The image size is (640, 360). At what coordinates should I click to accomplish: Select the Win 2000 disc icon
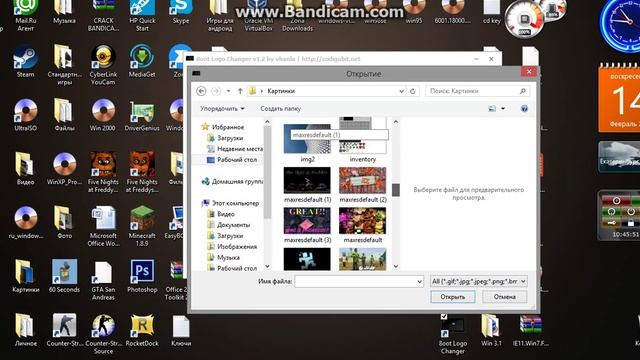pyautogui.click(x=103, y=115)
